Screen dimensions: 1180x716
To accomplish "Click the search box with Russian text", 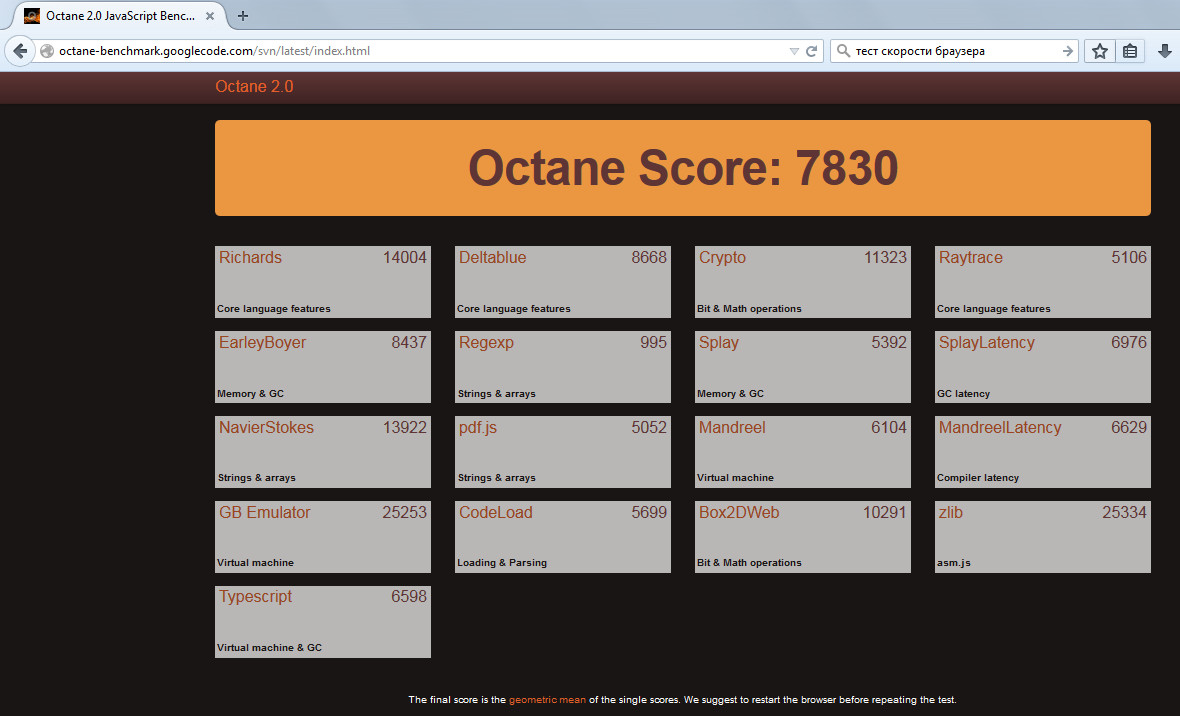I will tap(956, 51).
